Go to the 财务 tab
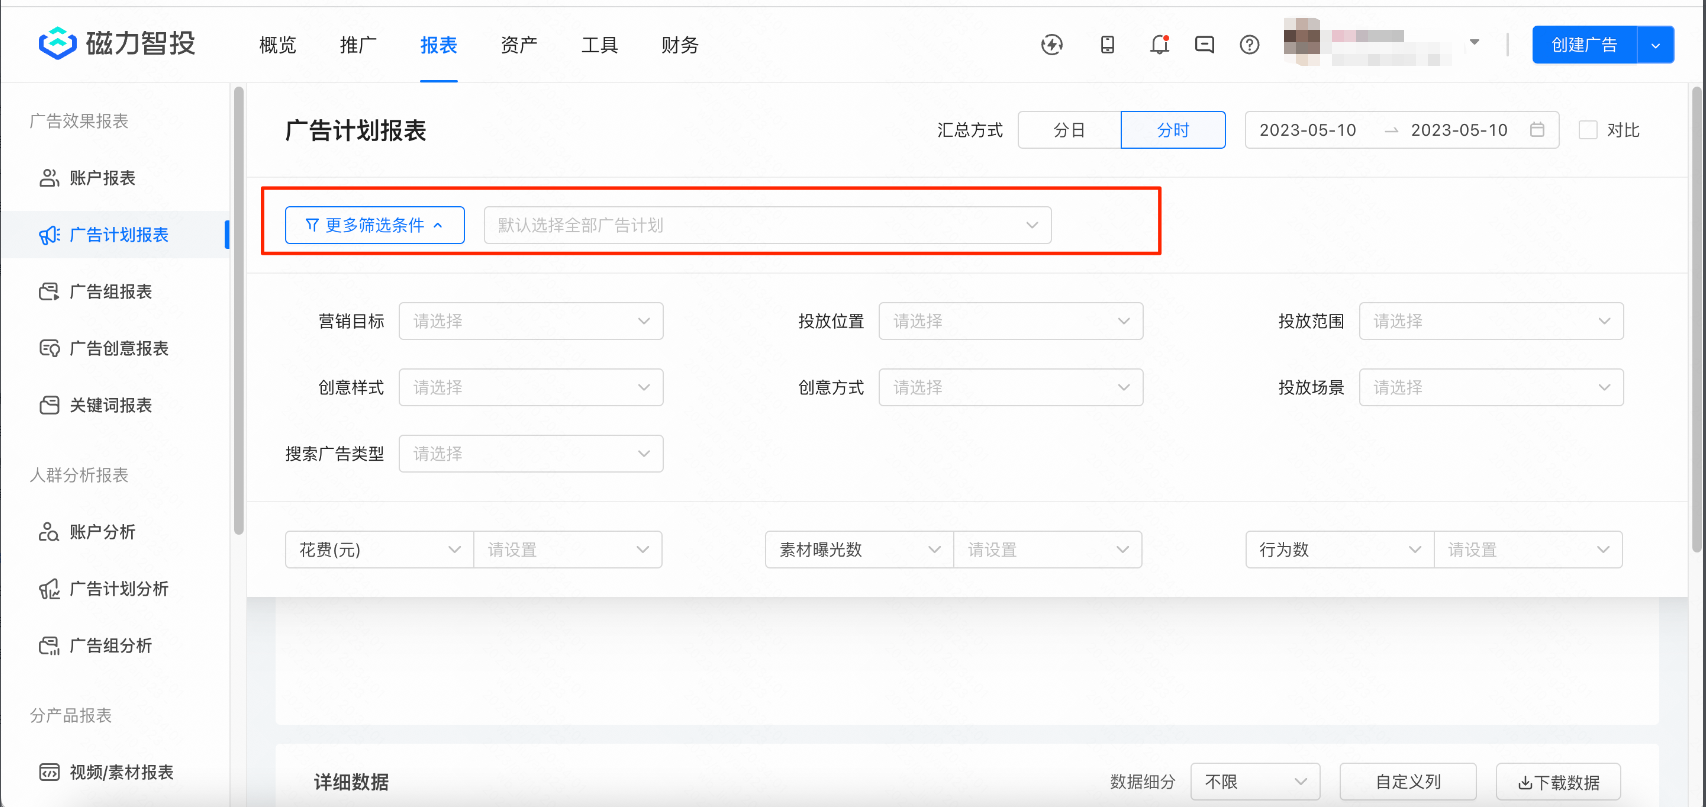 (x=680, y=45)
